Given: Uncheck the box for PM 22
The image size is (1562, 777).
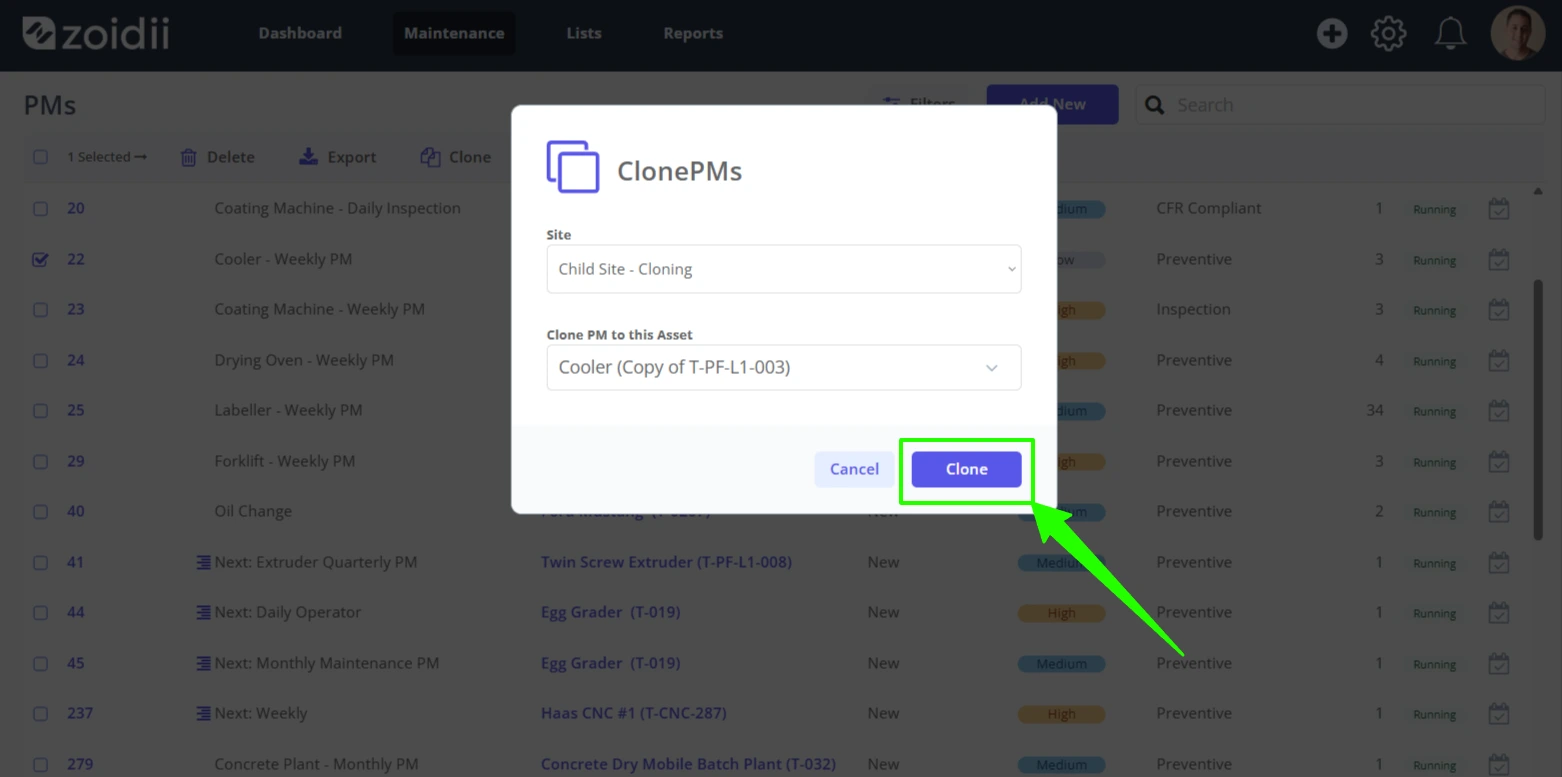Looking at the screenshot, I should [40, 259].
